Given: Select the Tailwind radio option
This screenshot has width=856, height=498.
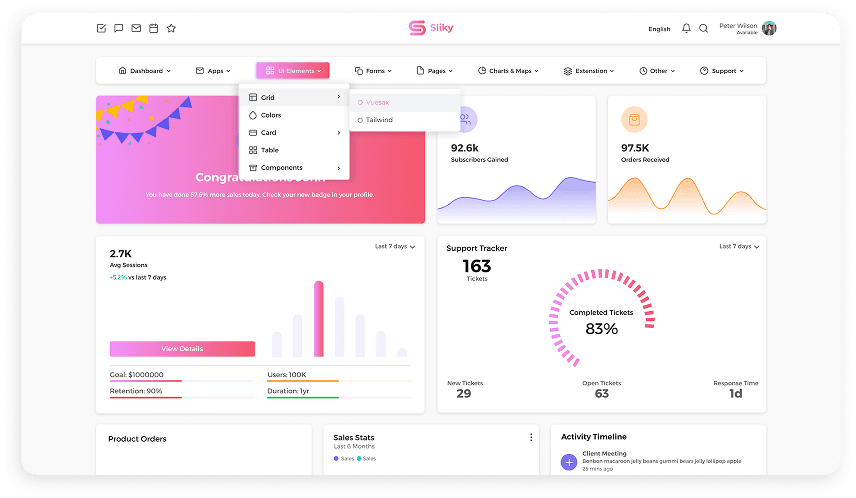Looking at the screenshot, I should (x=376, y=120).
